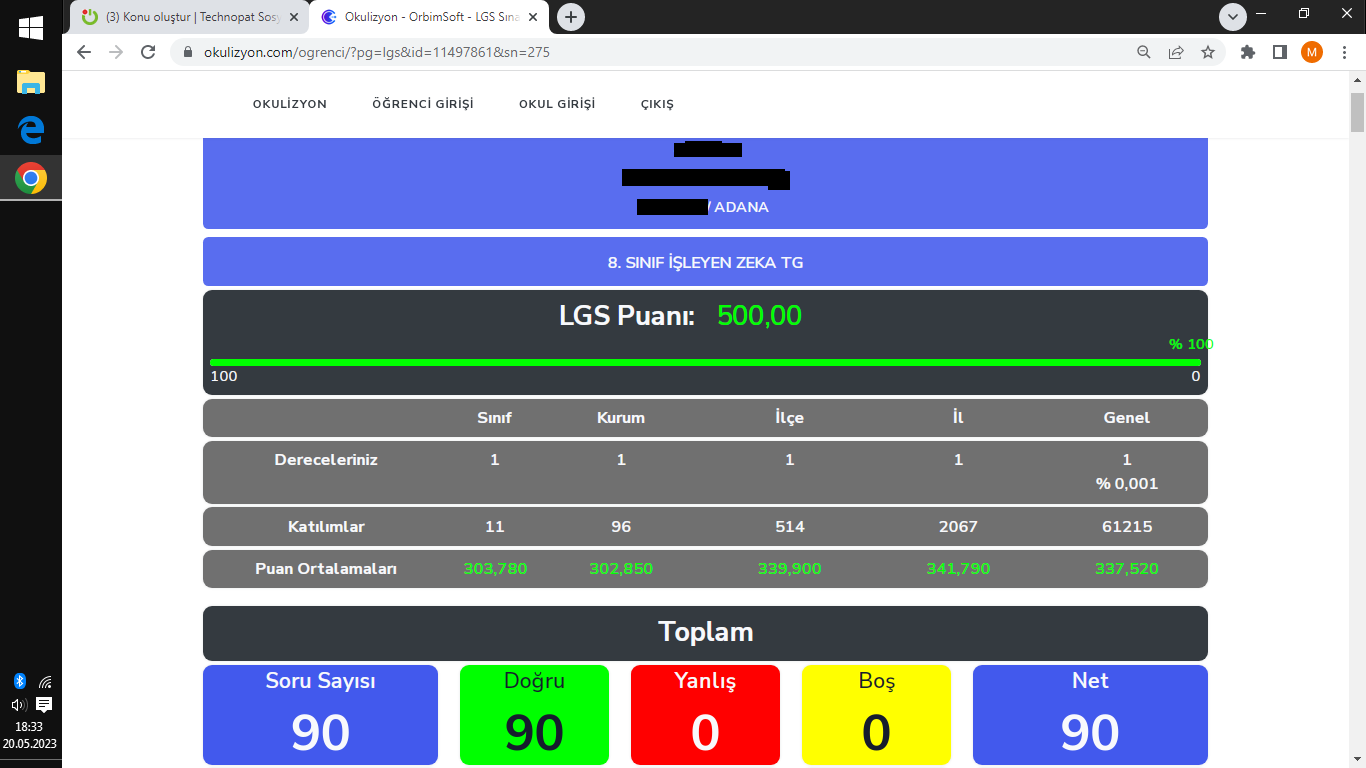
Task: Click the green Doğru card
Action: pos(534,715)
